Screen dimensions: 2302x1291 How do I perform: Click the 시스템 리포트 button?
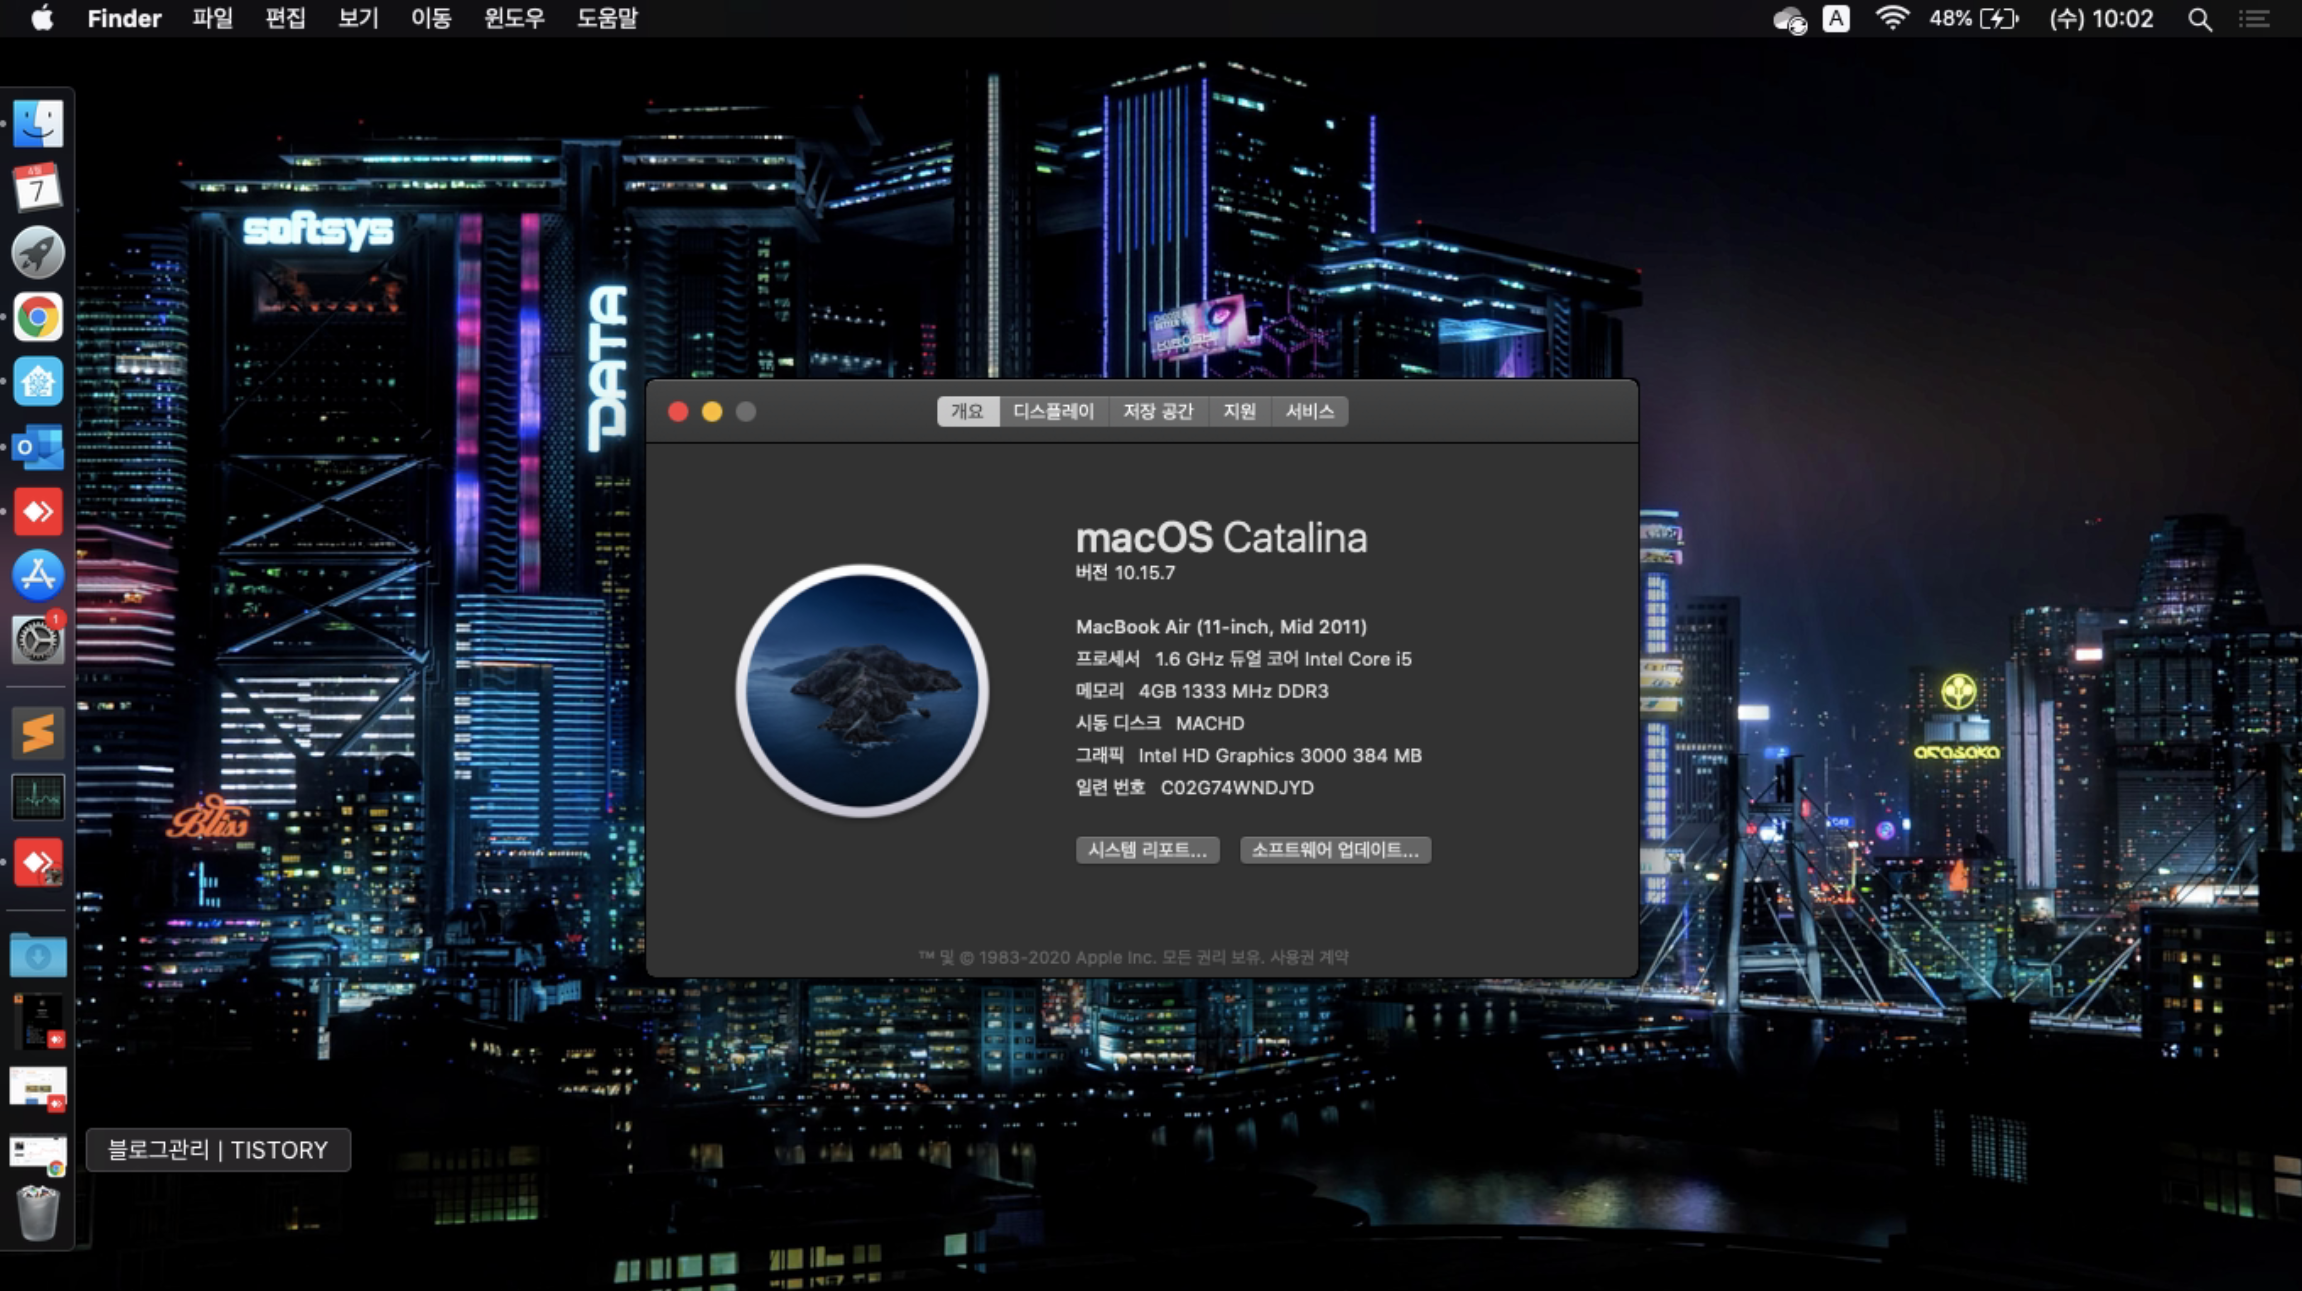point(1147,850)
